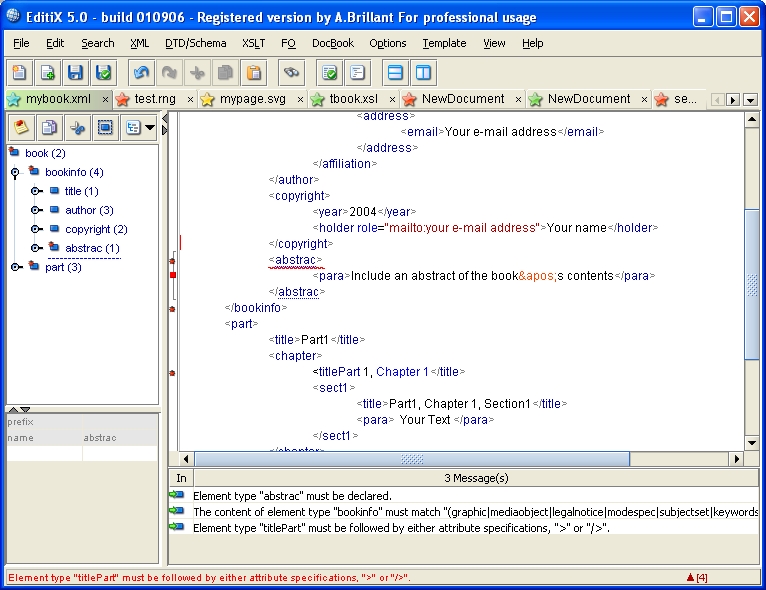Save the document with floppy icon

(75, 73)
